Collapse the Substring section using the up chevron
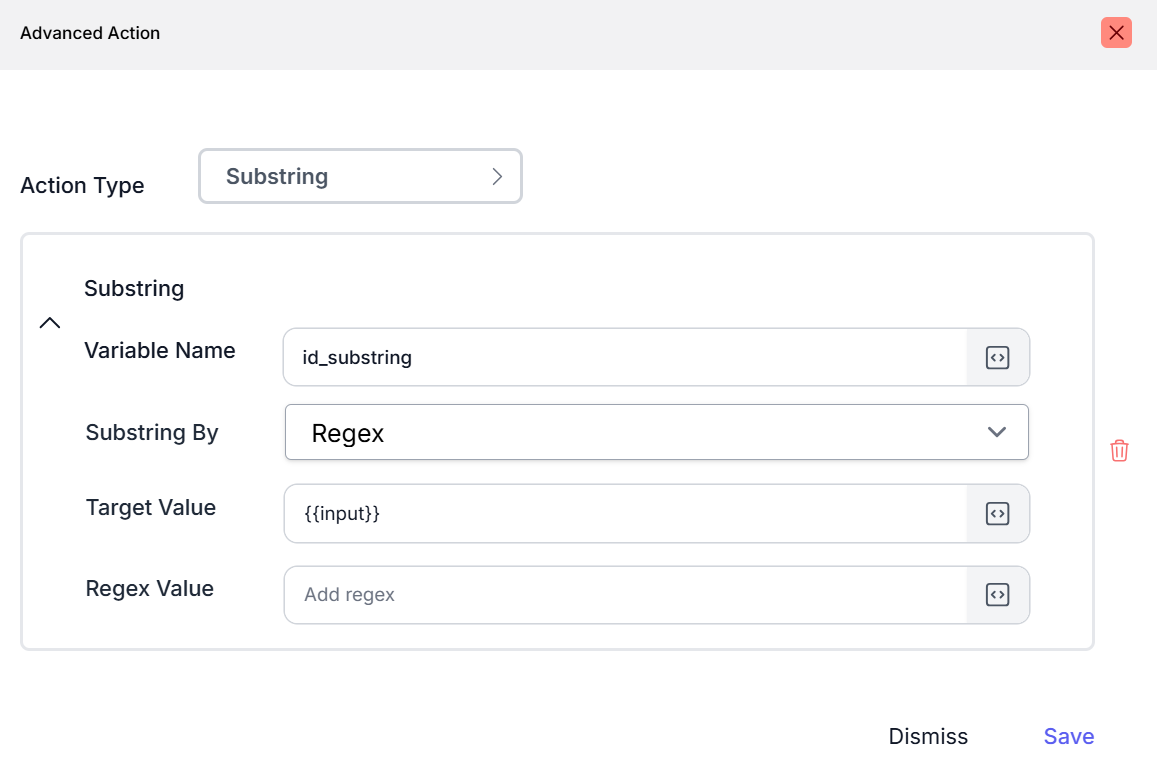 tap(49, 323)
